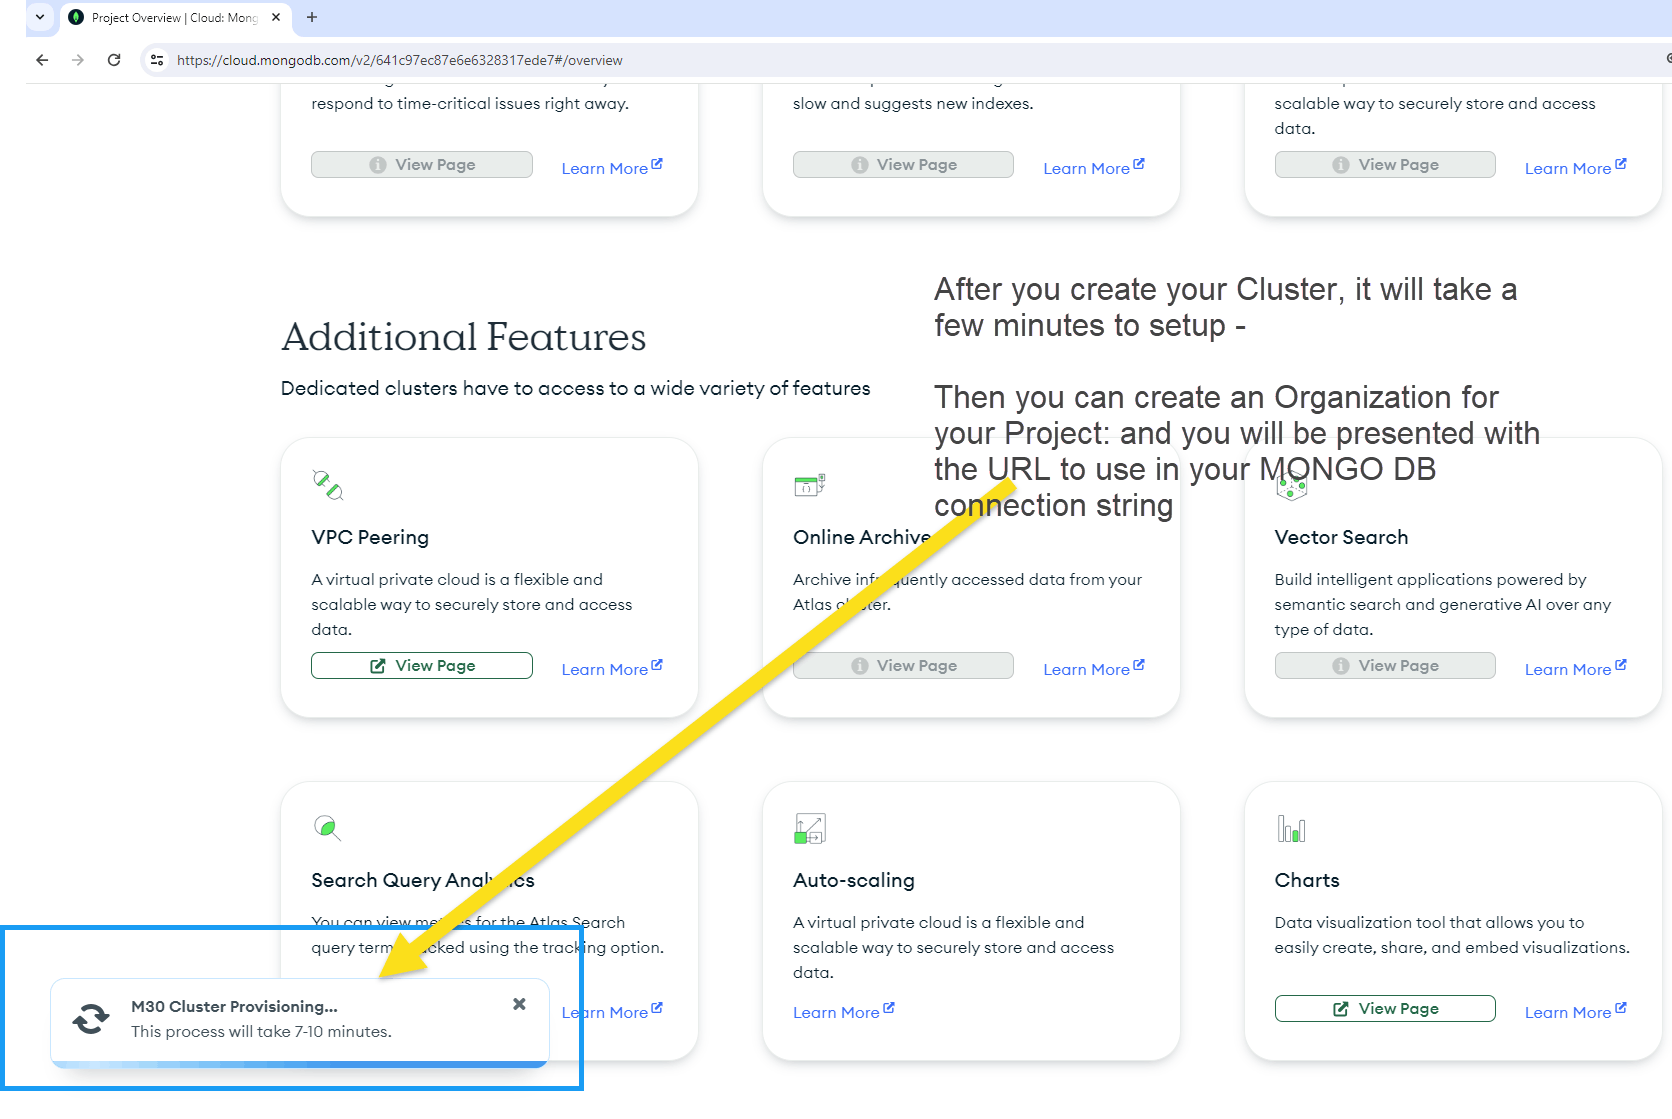Click the cluster provisioning sync icon
This screenshot has width=1672, height=1119.
click(91, 1019)
